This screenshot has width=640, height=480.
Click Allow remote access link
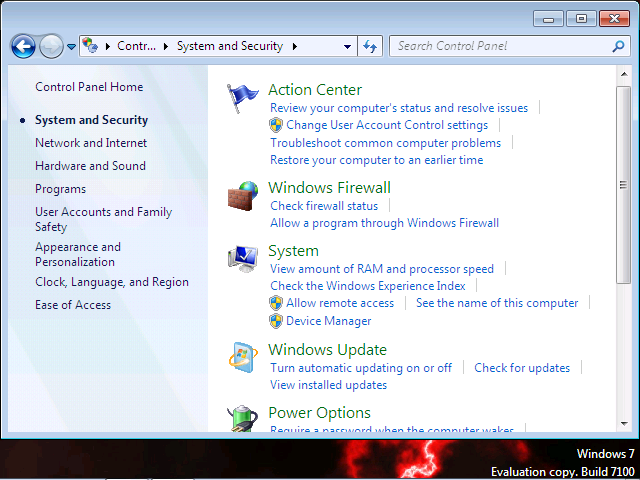click(x=340, y=303)
